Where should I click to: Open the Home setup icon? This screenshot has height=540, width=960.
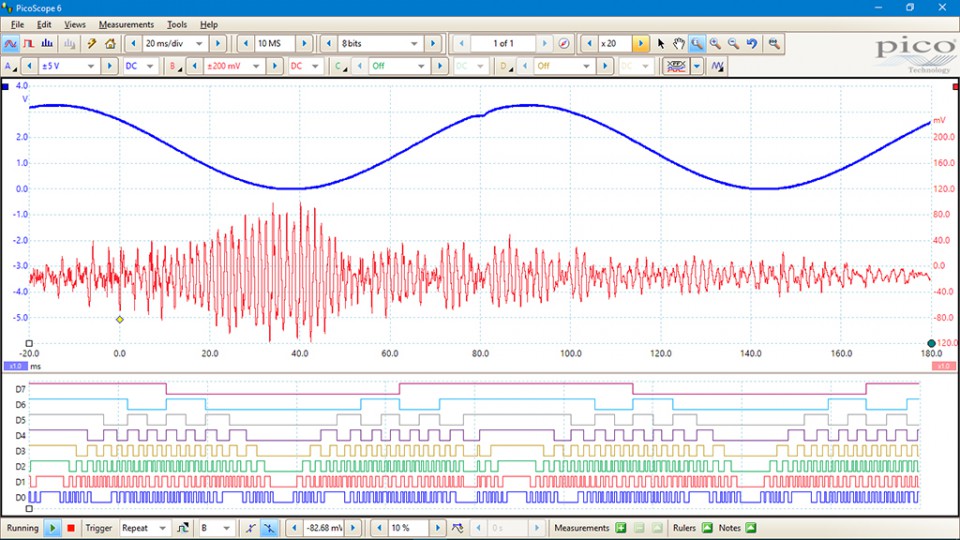pyautogui.click(x=110, y=44)
